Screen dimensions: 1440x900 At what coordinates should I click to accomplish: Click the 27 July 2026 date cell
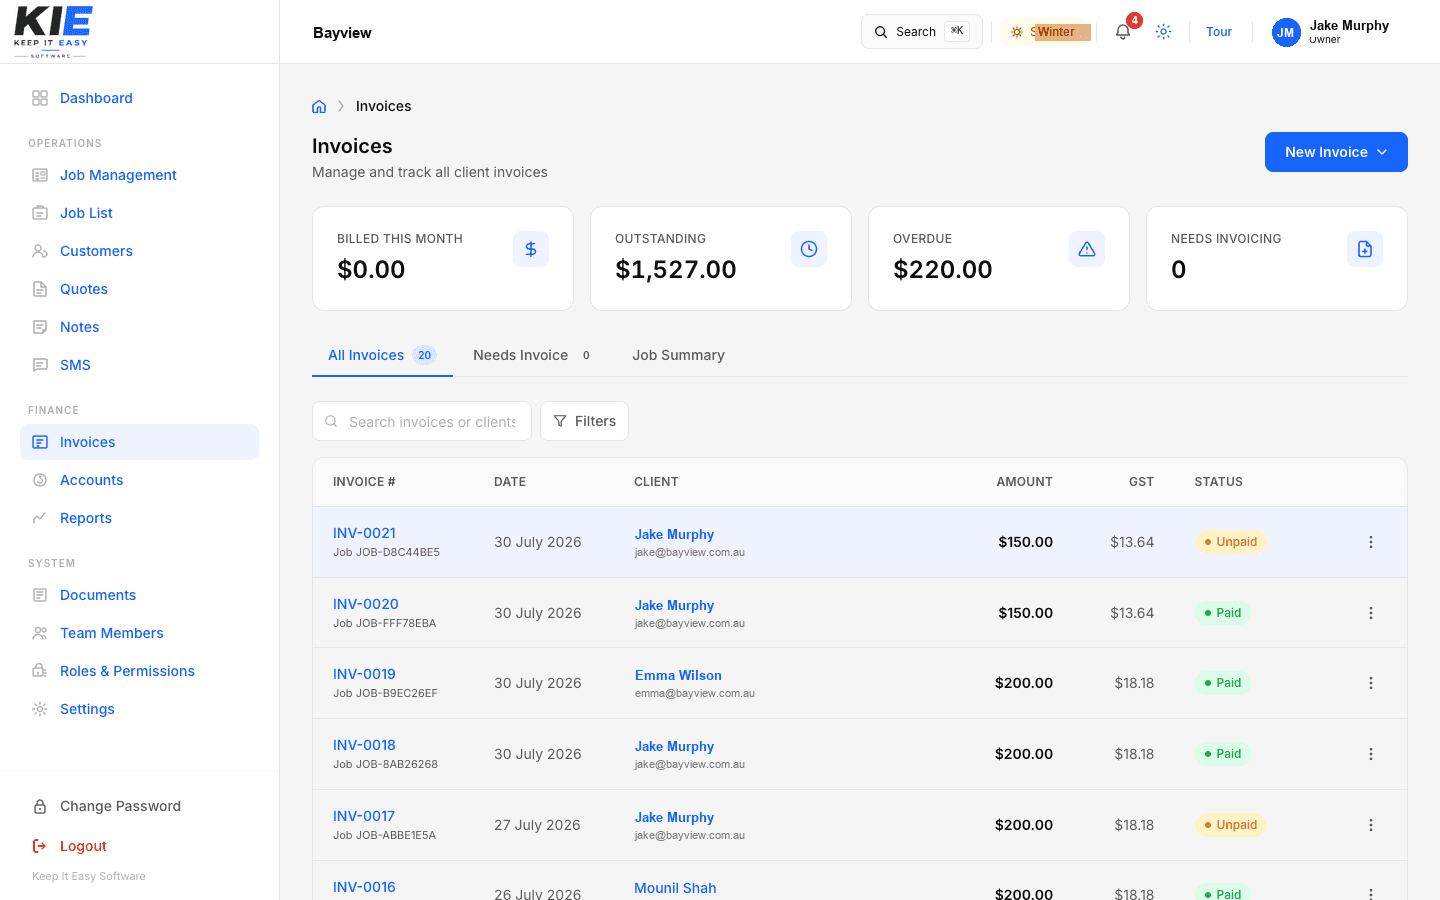537,825
